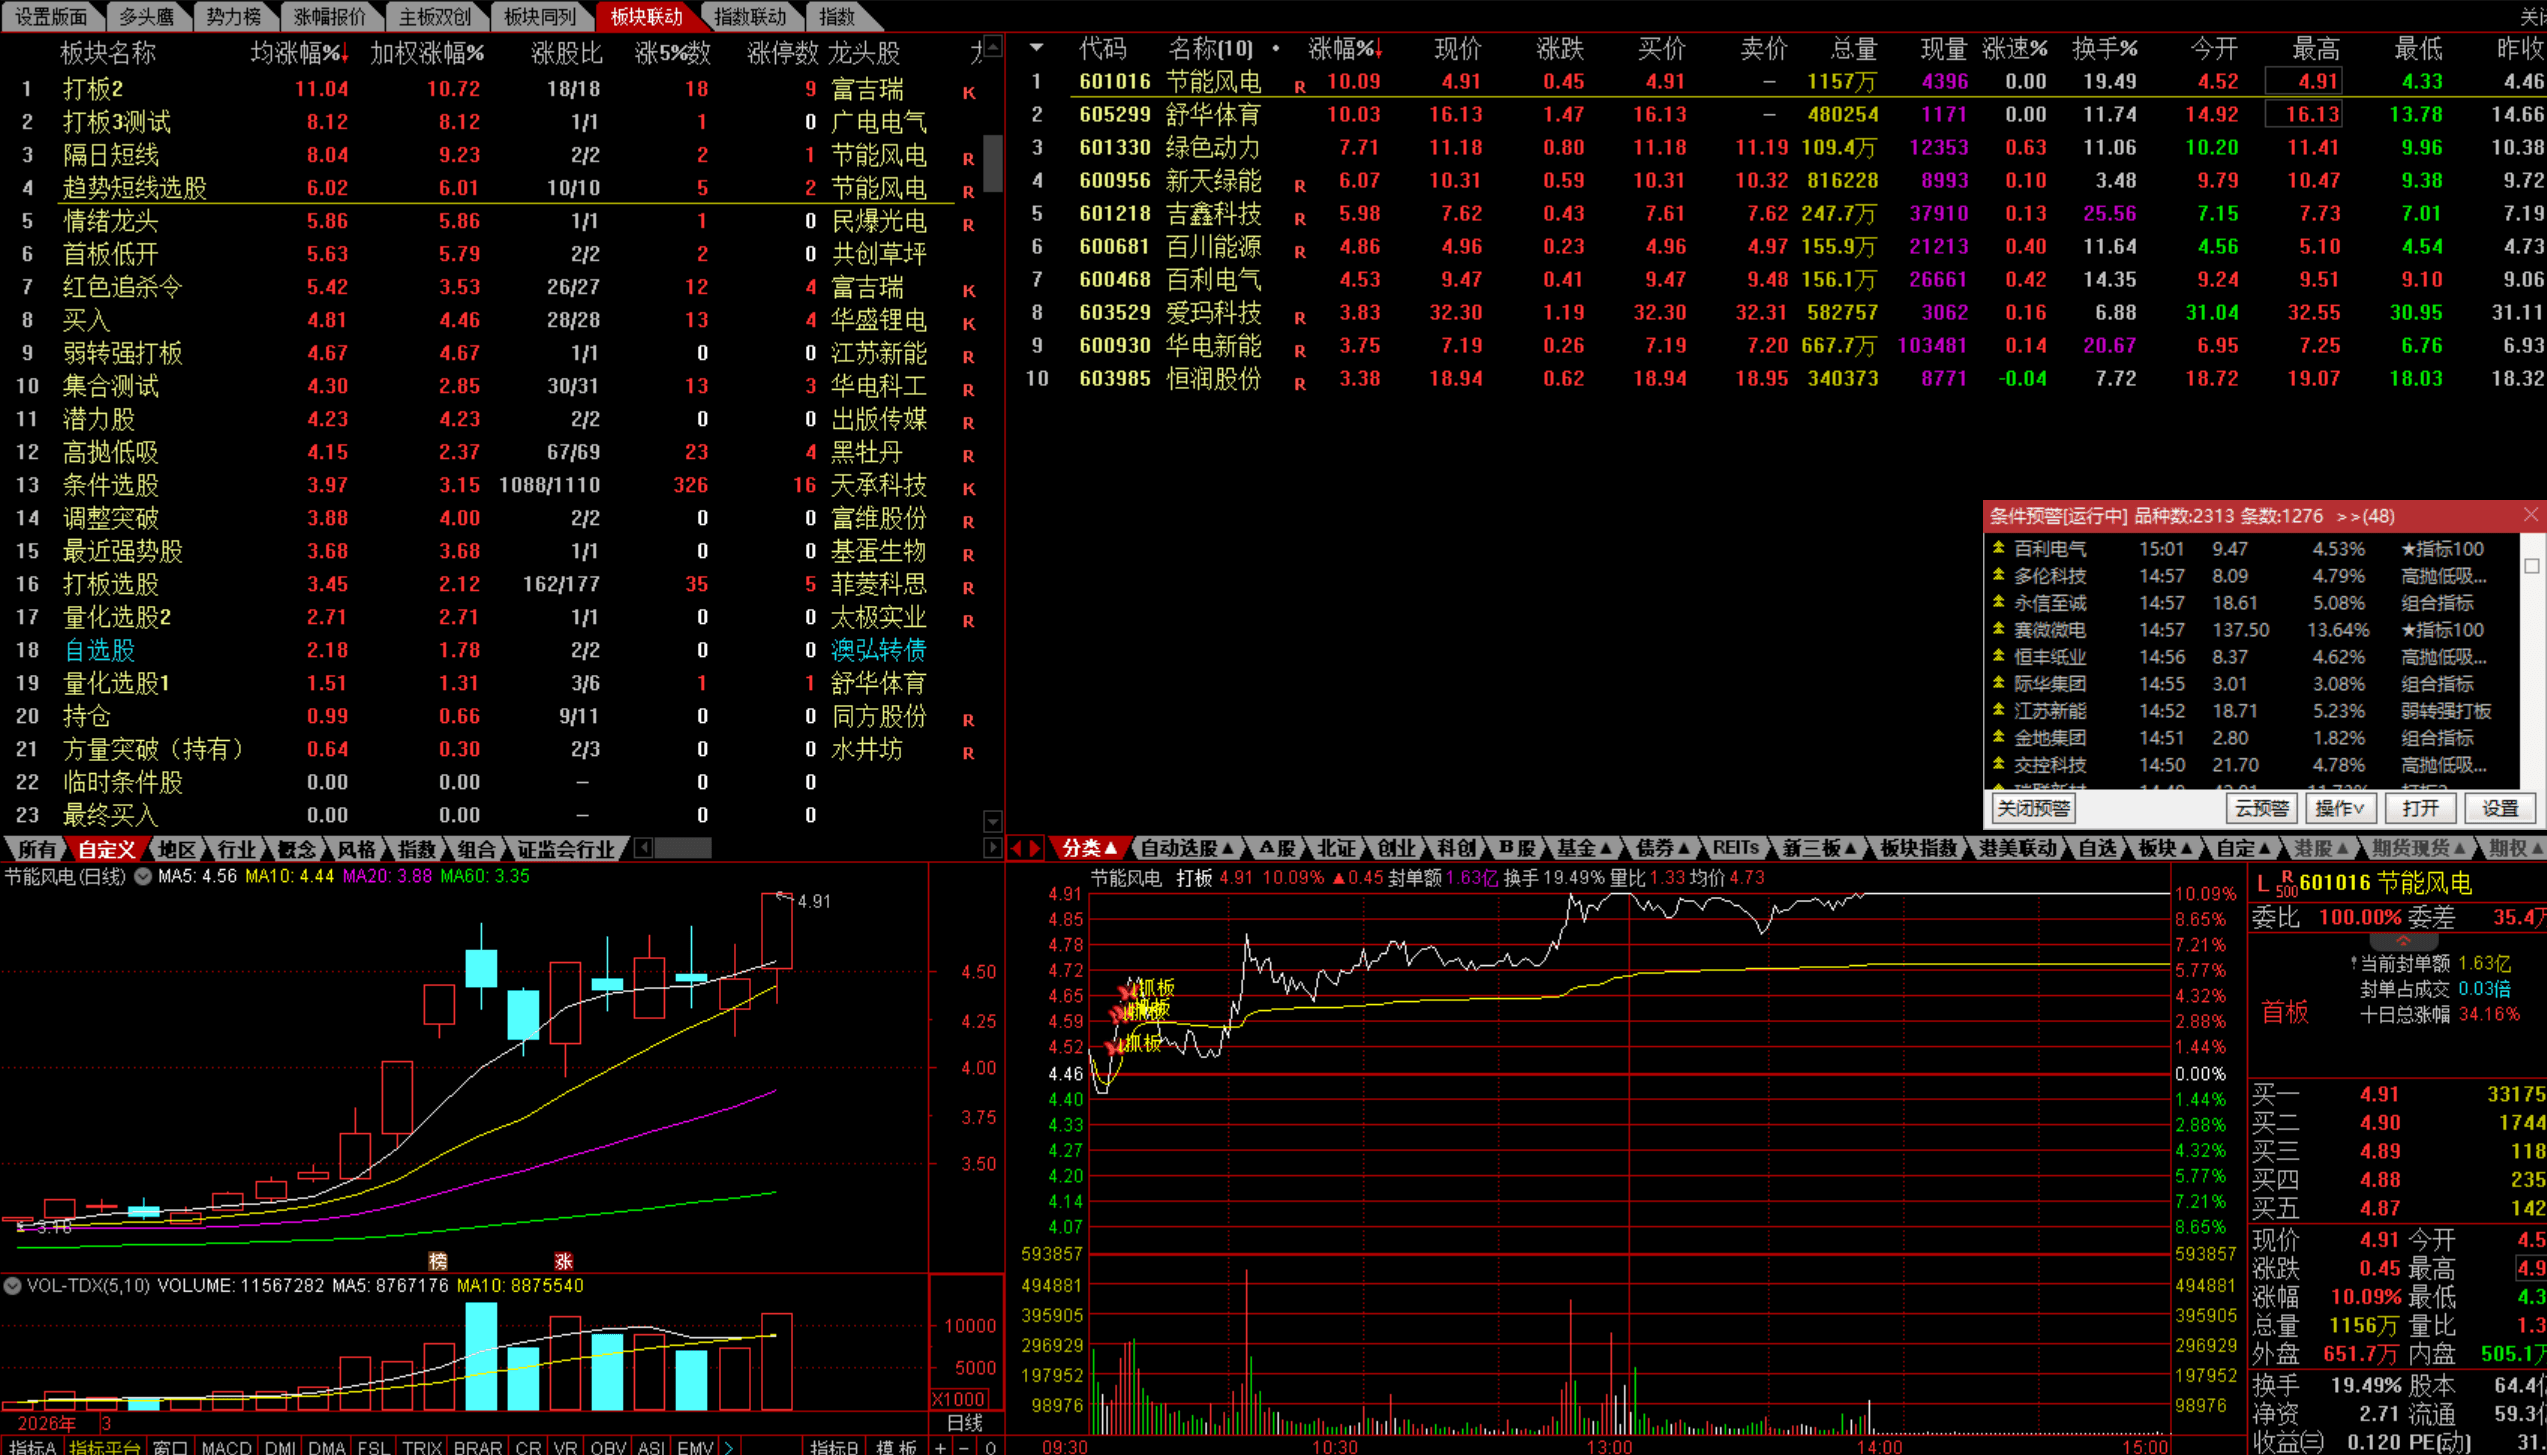Select the 指标平台 tab

tap(105, 1447)
